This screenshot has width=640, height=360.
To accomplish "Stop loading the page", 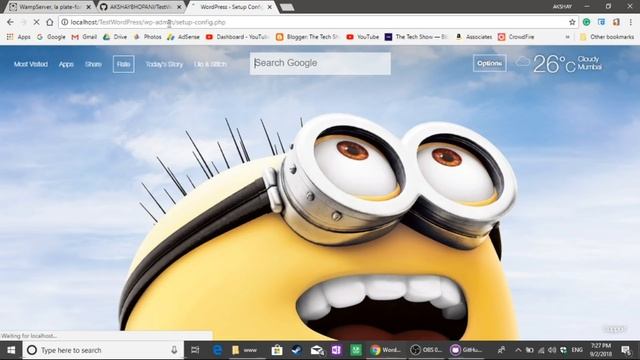I will 36,22.
